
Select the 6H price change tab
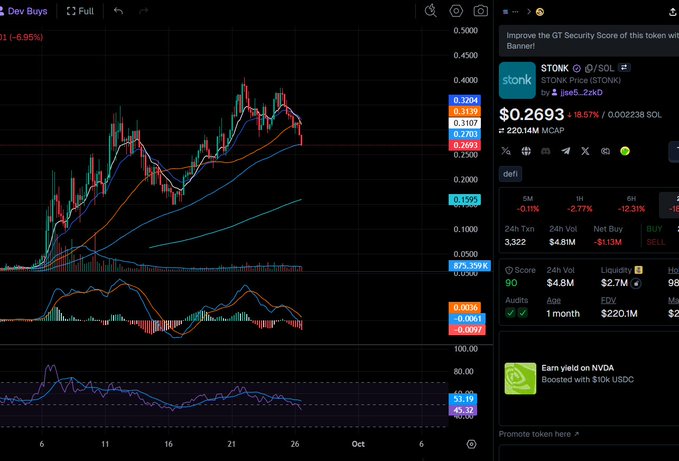coord(631,204)
